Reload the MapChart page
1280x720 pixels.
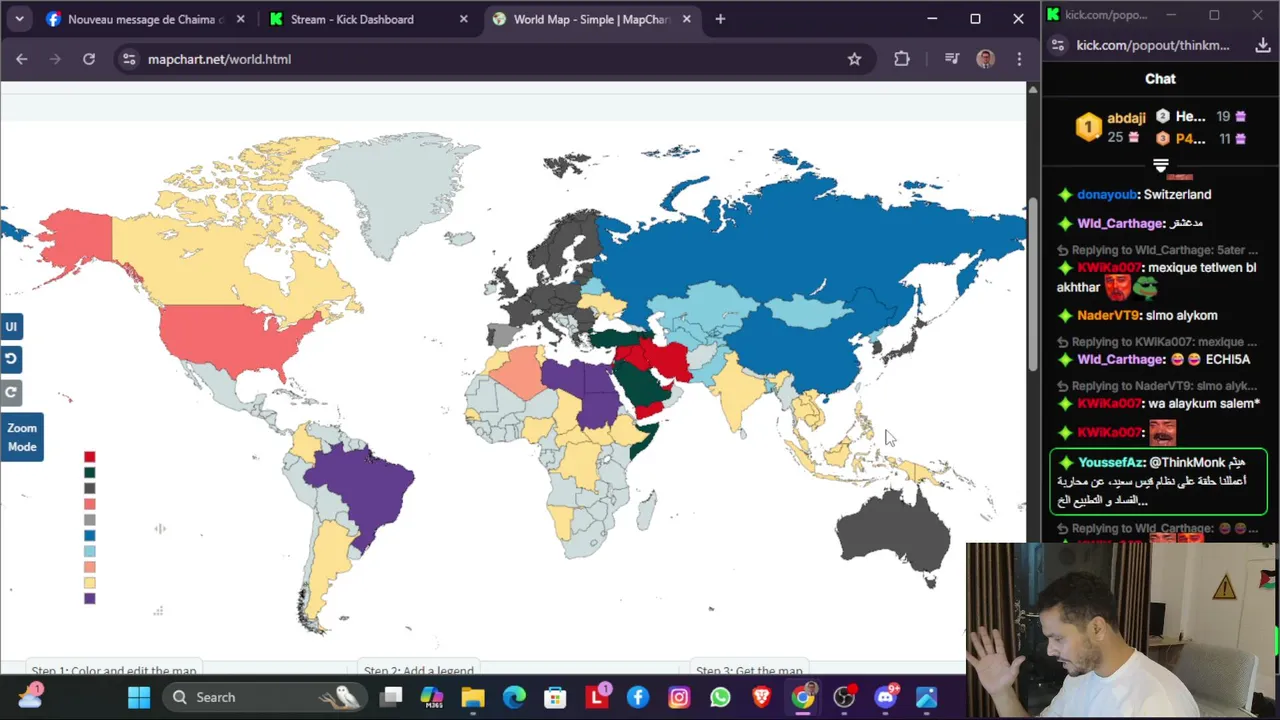89,59
